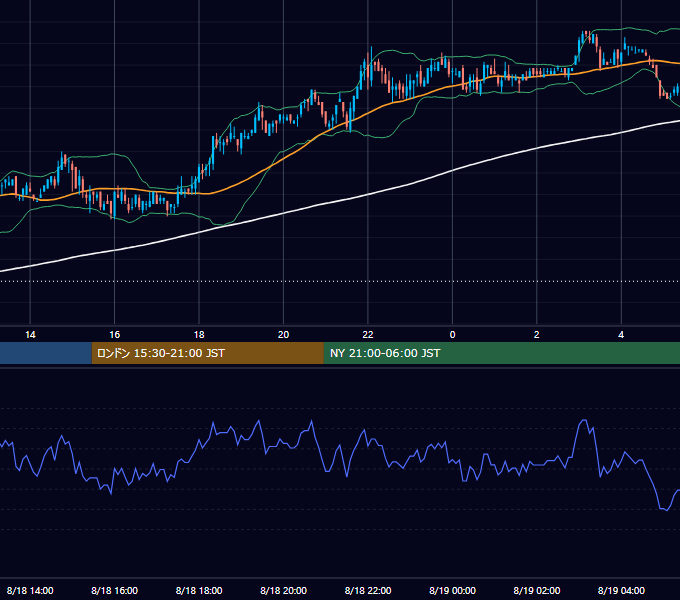
Task: Click the ロンドン 15:30-21:00 JST session bar
Action: click(x=207, y=353)
